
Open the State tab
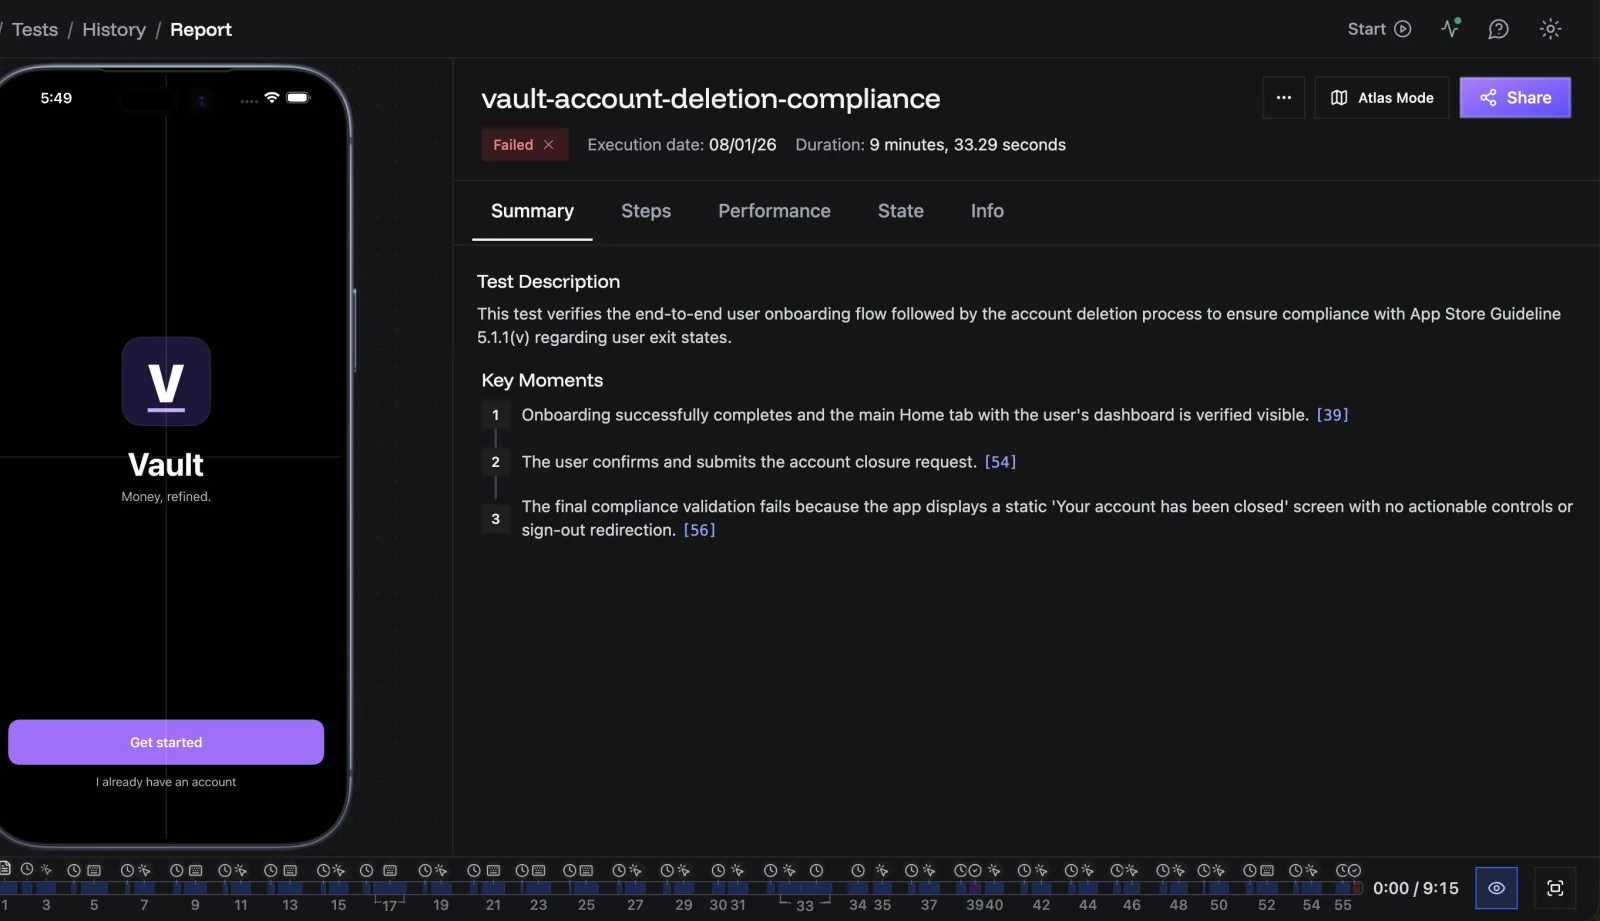901,211
